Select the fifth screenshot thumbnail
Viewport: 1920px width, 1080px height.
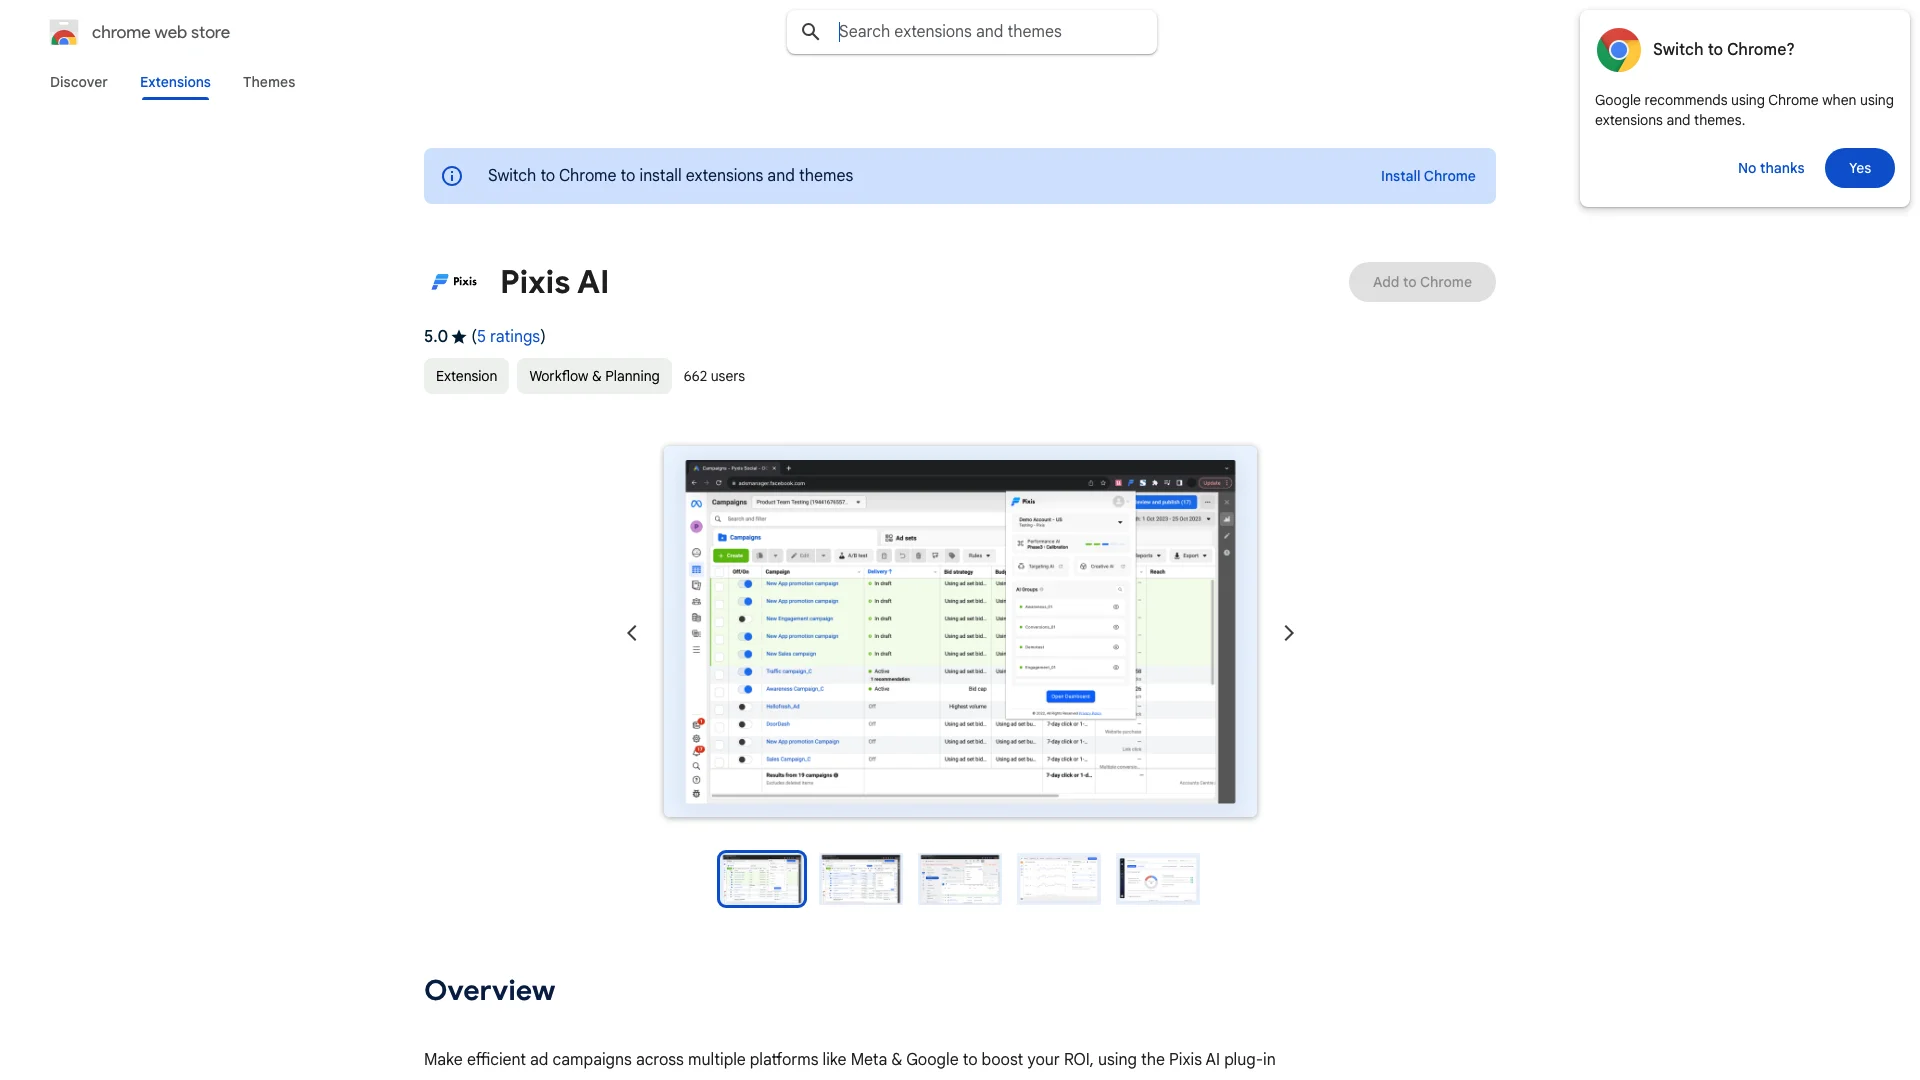click(1158, 879)
